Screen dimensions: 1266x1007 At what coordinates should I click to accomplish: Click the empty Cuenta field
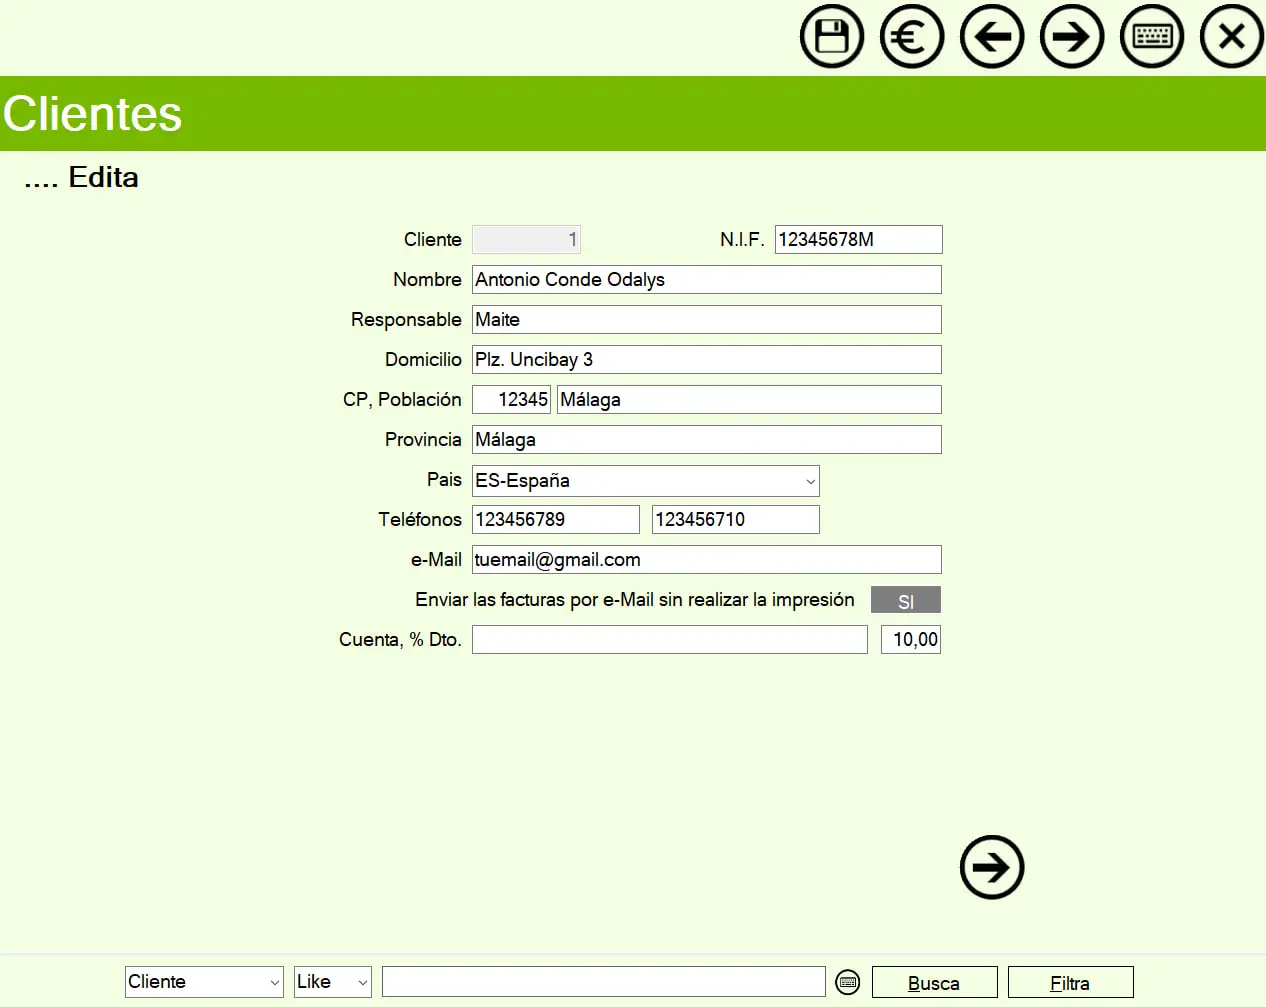(669, 640)
